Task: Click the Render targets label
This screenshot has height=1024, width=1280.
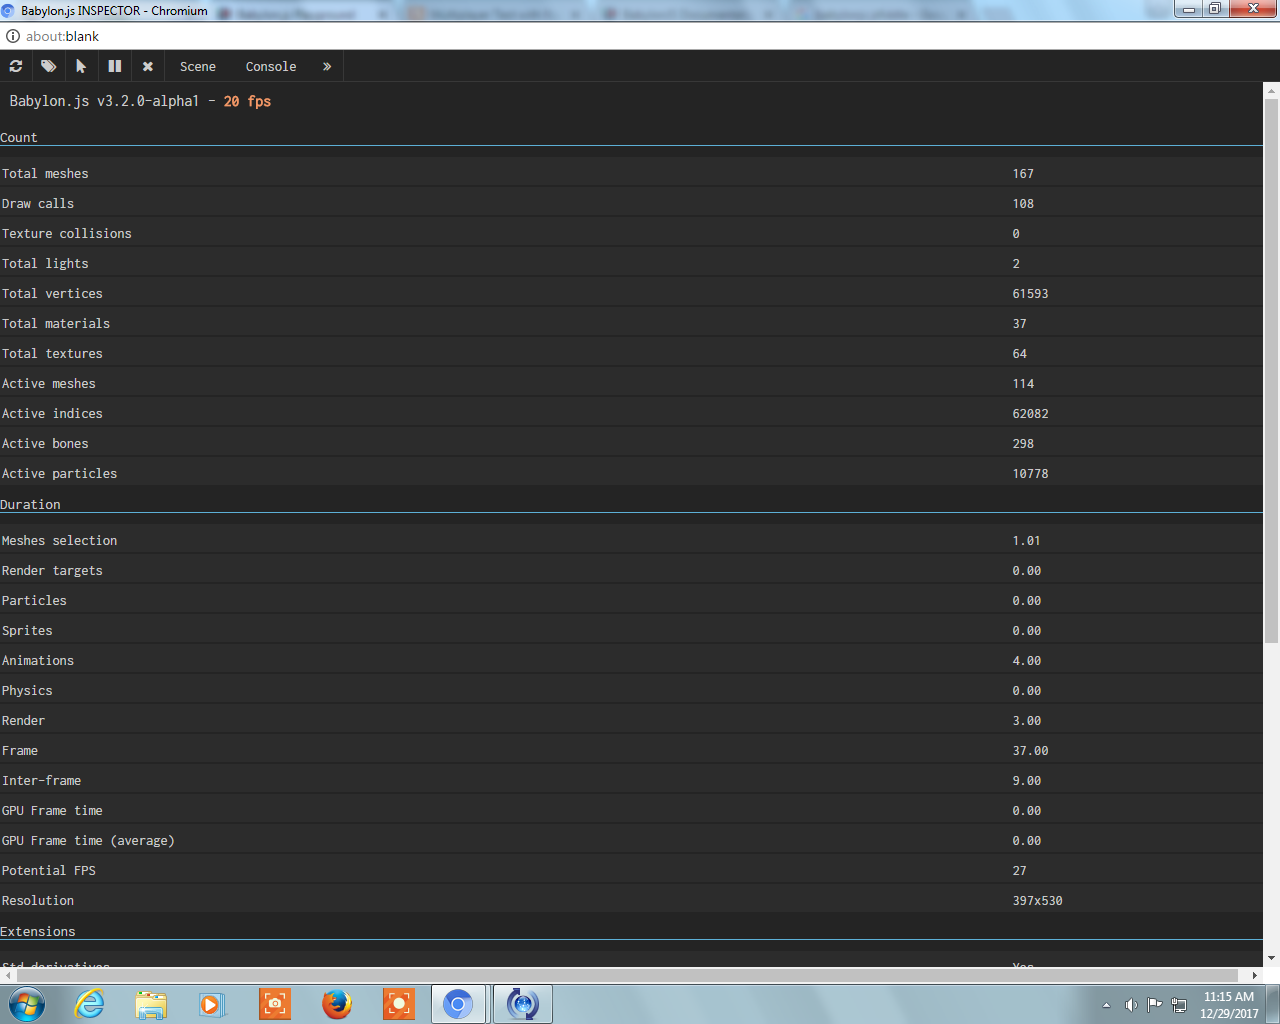Action: [x=52, y=571]
